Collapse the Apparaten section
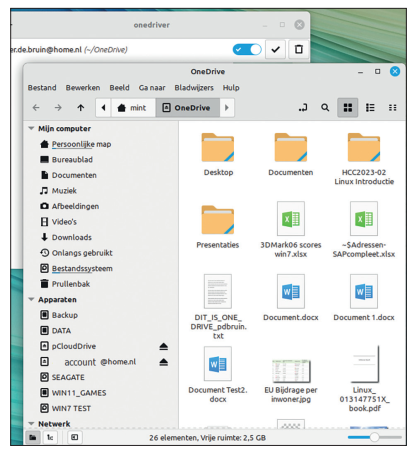 coord(31,299)
